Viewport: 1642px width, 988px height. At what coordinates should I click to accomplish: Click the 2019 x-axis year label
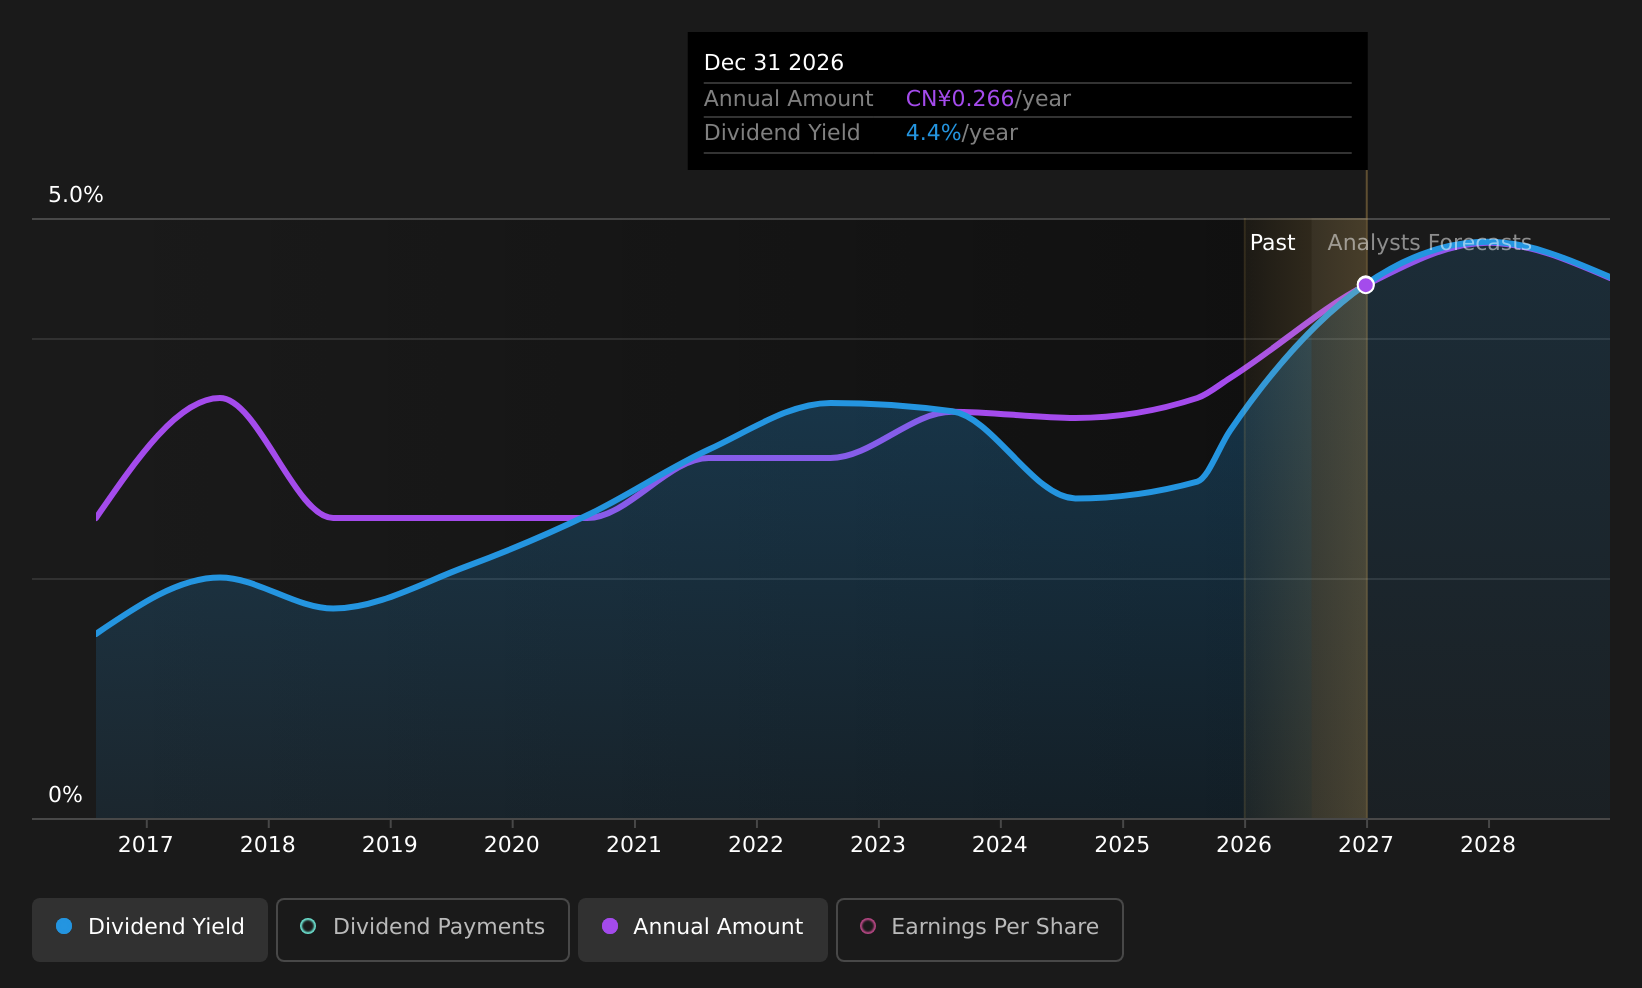(390, 845)
